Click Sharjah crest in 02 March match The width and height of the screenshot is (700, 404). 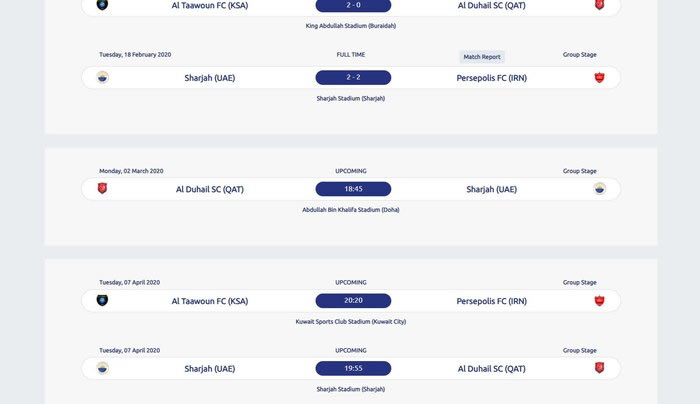coord(599,188)
